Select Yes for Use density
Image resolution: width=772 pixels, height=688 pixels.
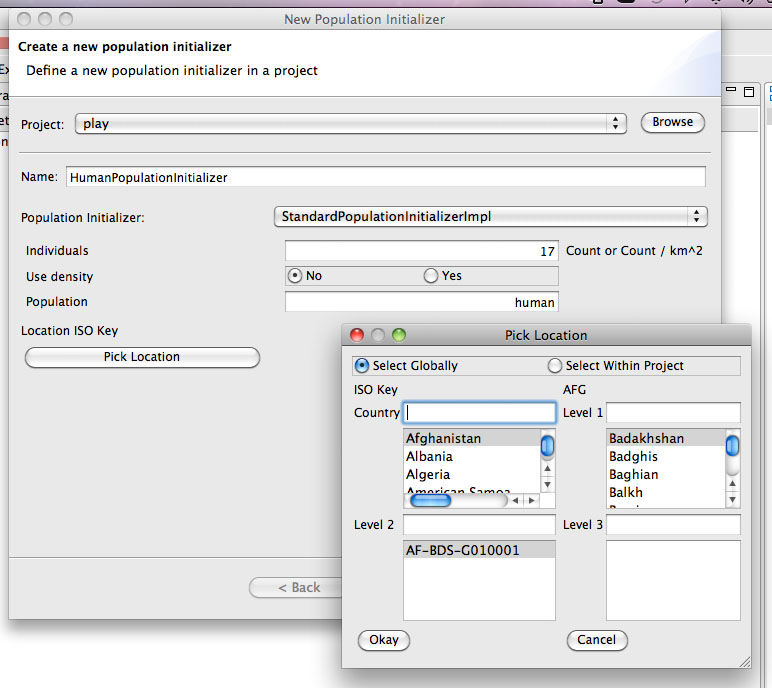[x=443, y=276]
